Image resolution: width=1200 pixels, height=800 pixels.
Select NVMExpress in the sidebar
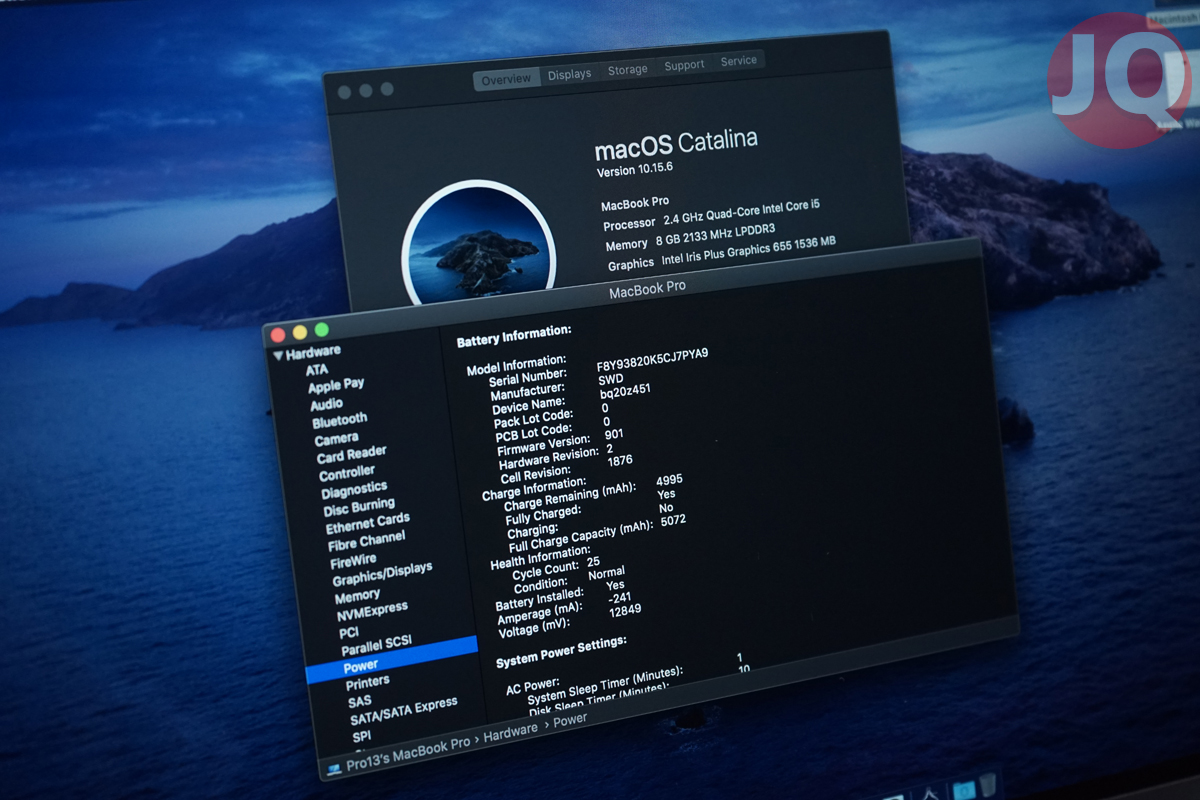[x=372, y=611]
